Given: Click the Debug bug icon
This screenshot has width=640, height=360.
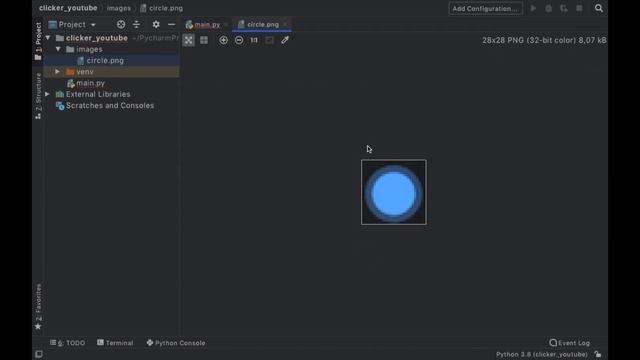Looking at the screenshot, I should [549, 8].
